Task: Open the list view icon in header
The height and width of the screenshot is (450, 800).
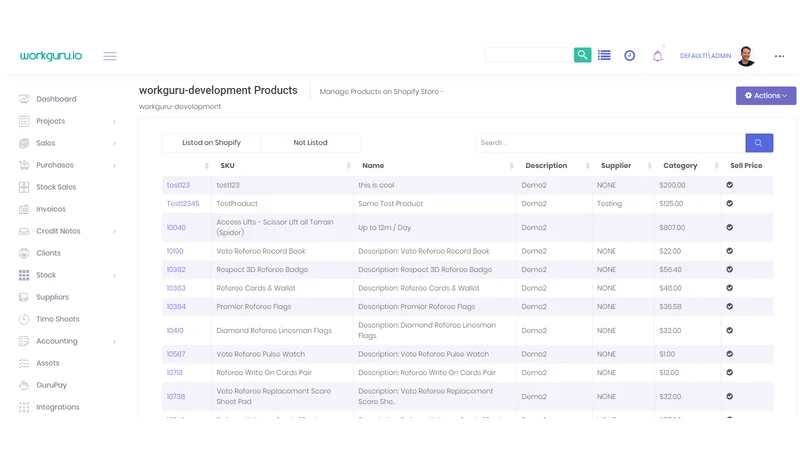Action: point(604,55)
